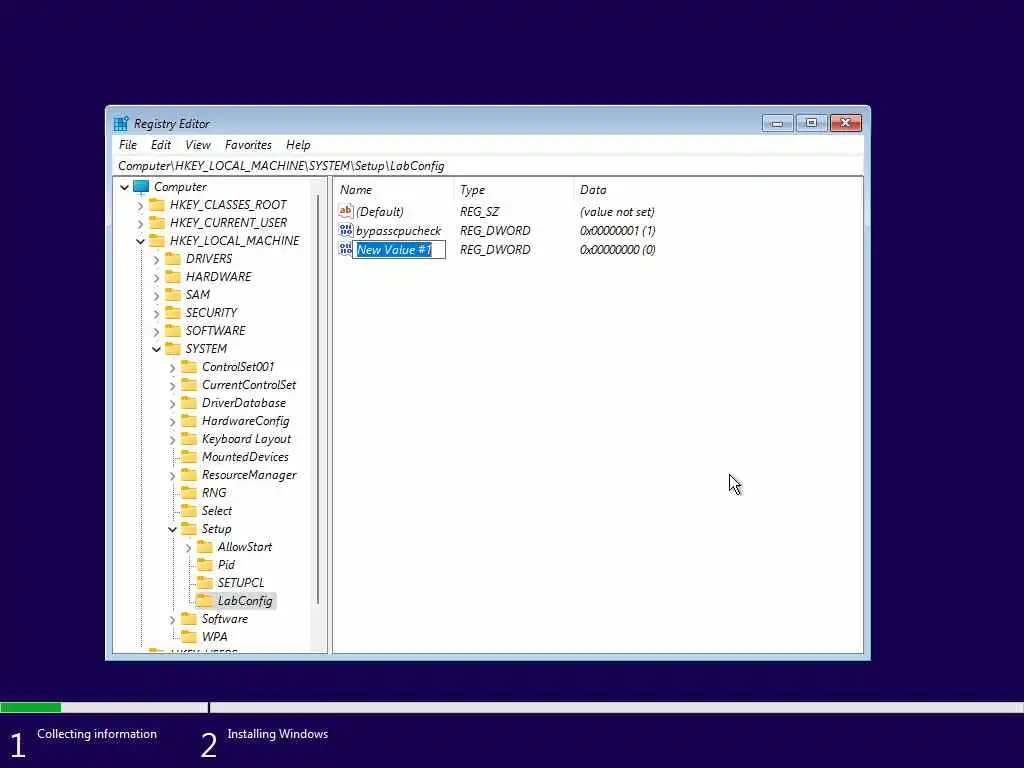Screen dimensions: 1024x768
Task: Select the bypasscpucheck value name
Action: pyautogui.click(x=398, y=231)
